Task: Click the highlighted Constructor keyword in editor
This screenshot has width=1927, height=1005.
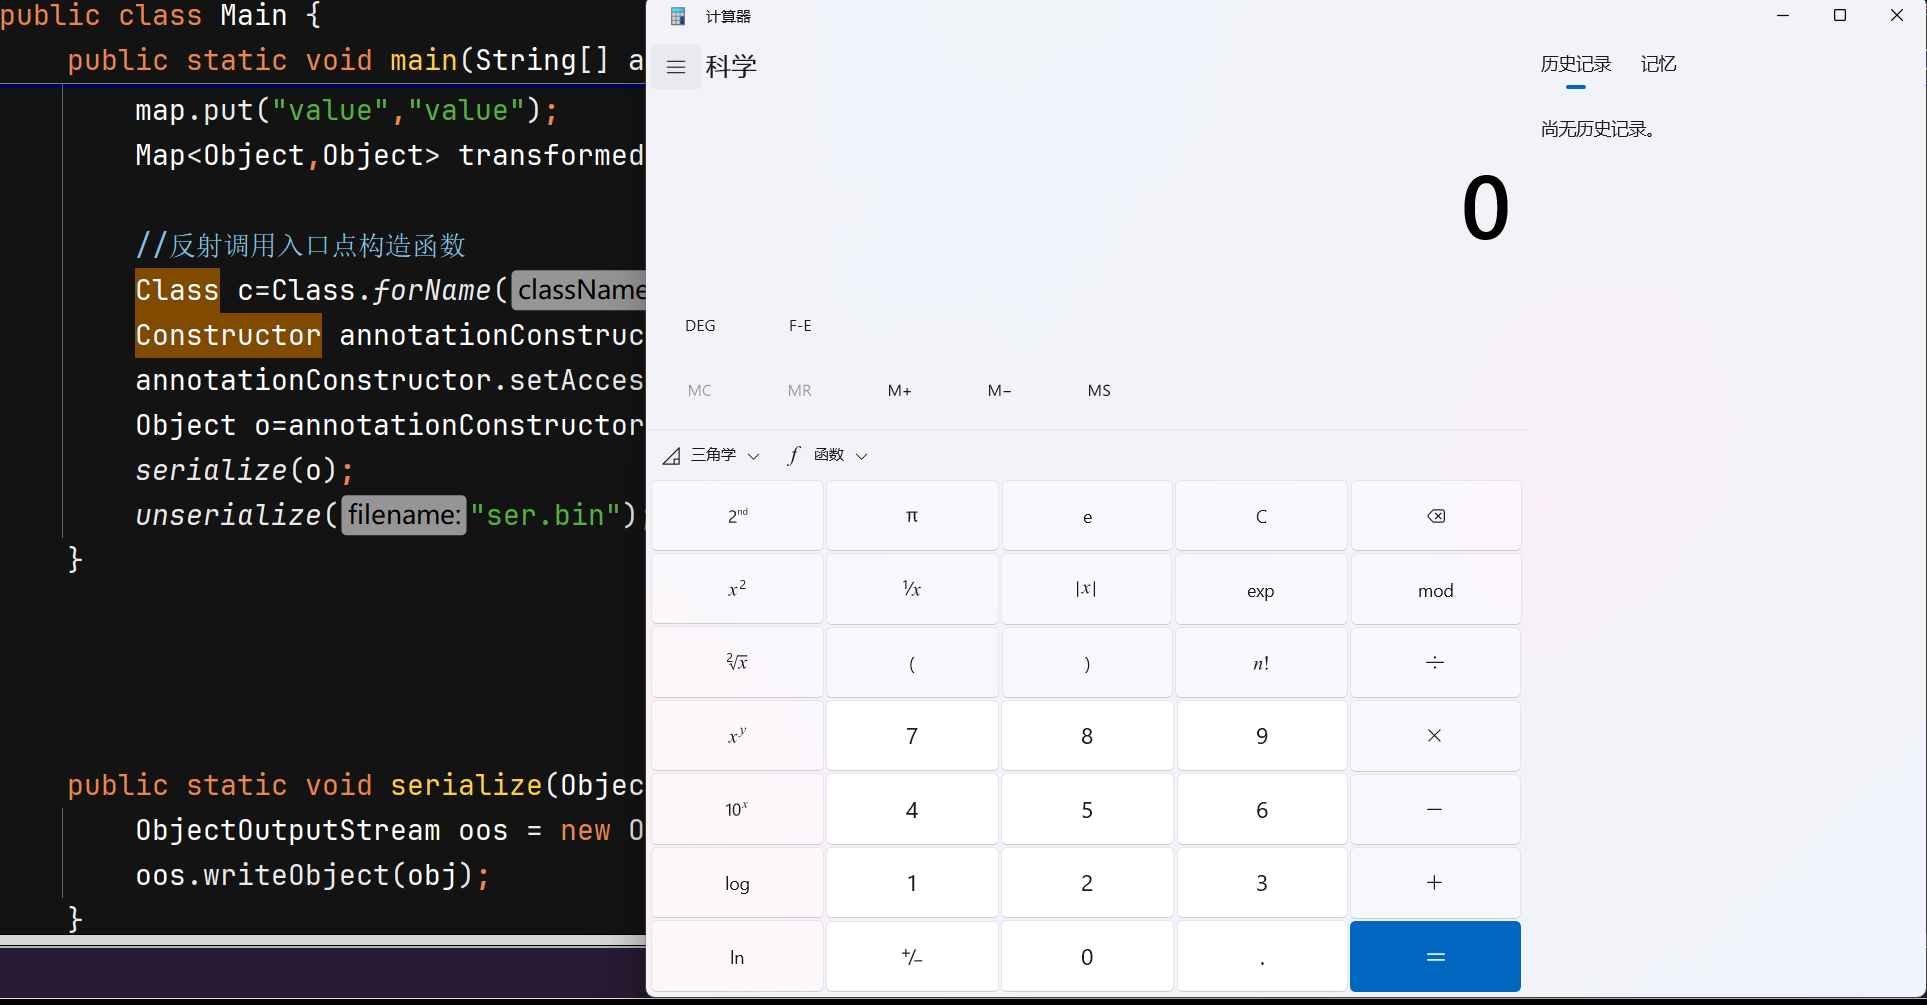Action: pos(228,335)
